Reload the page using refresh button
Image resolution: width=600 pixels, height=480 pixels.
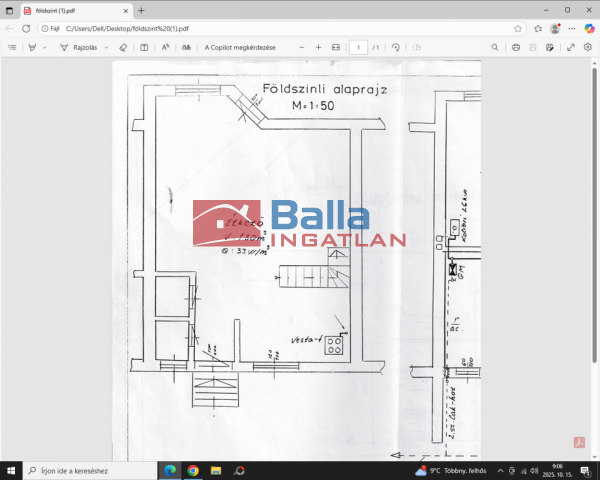tap(27, 28)
